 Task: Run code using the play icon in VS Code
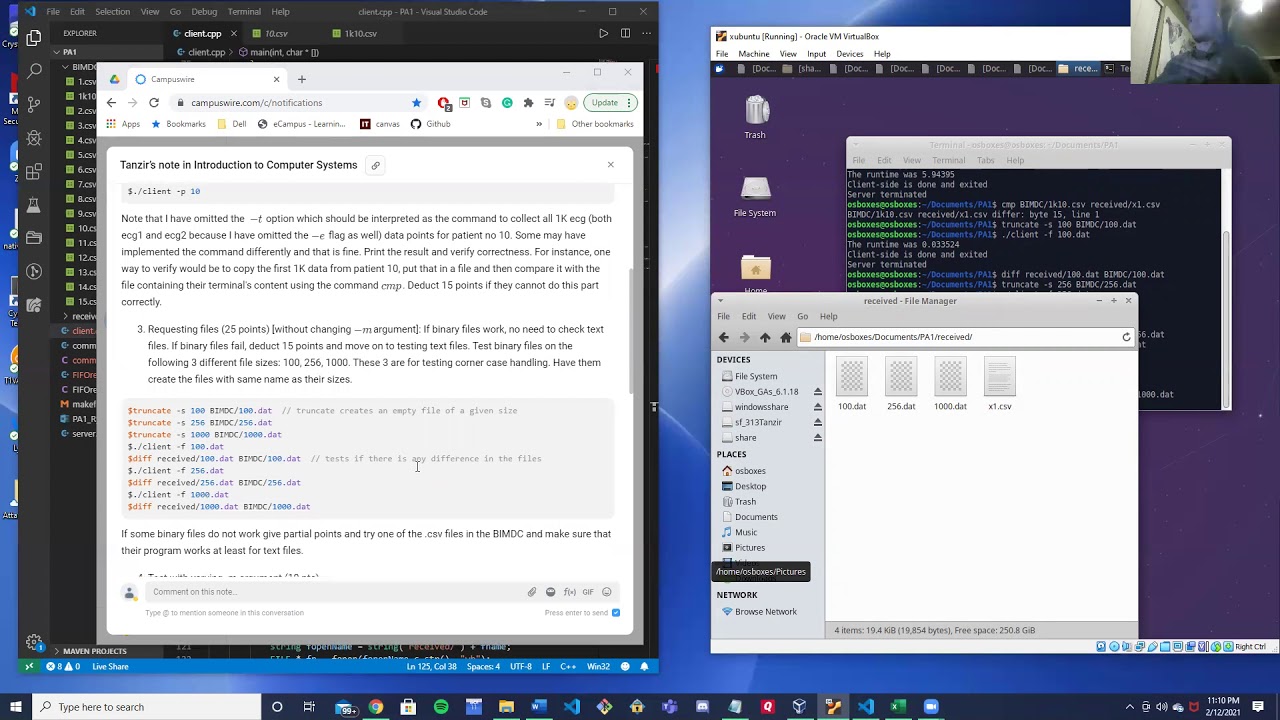tap(603, 33)
